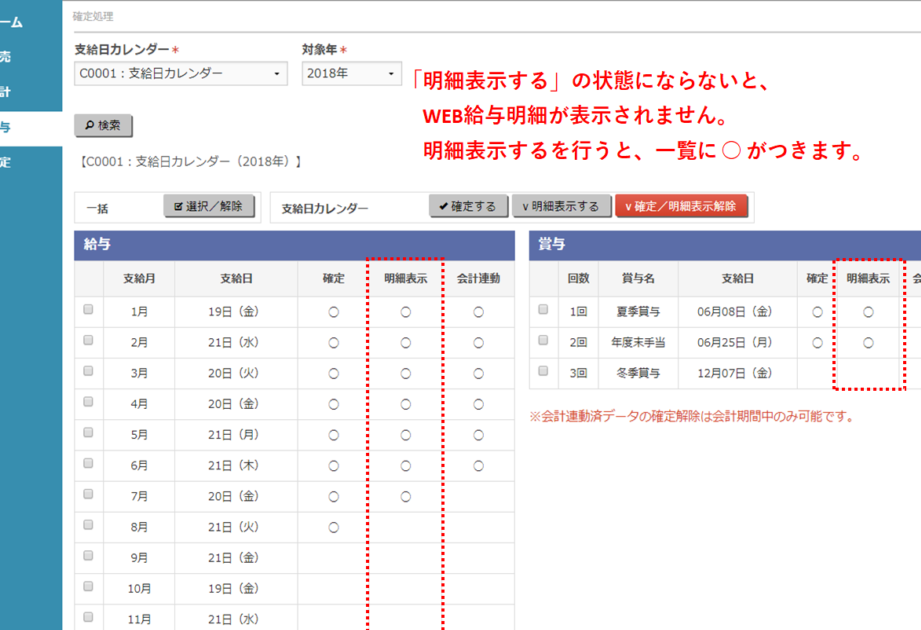Click the 選択／解除 bulk select button

tap(209, 206)
